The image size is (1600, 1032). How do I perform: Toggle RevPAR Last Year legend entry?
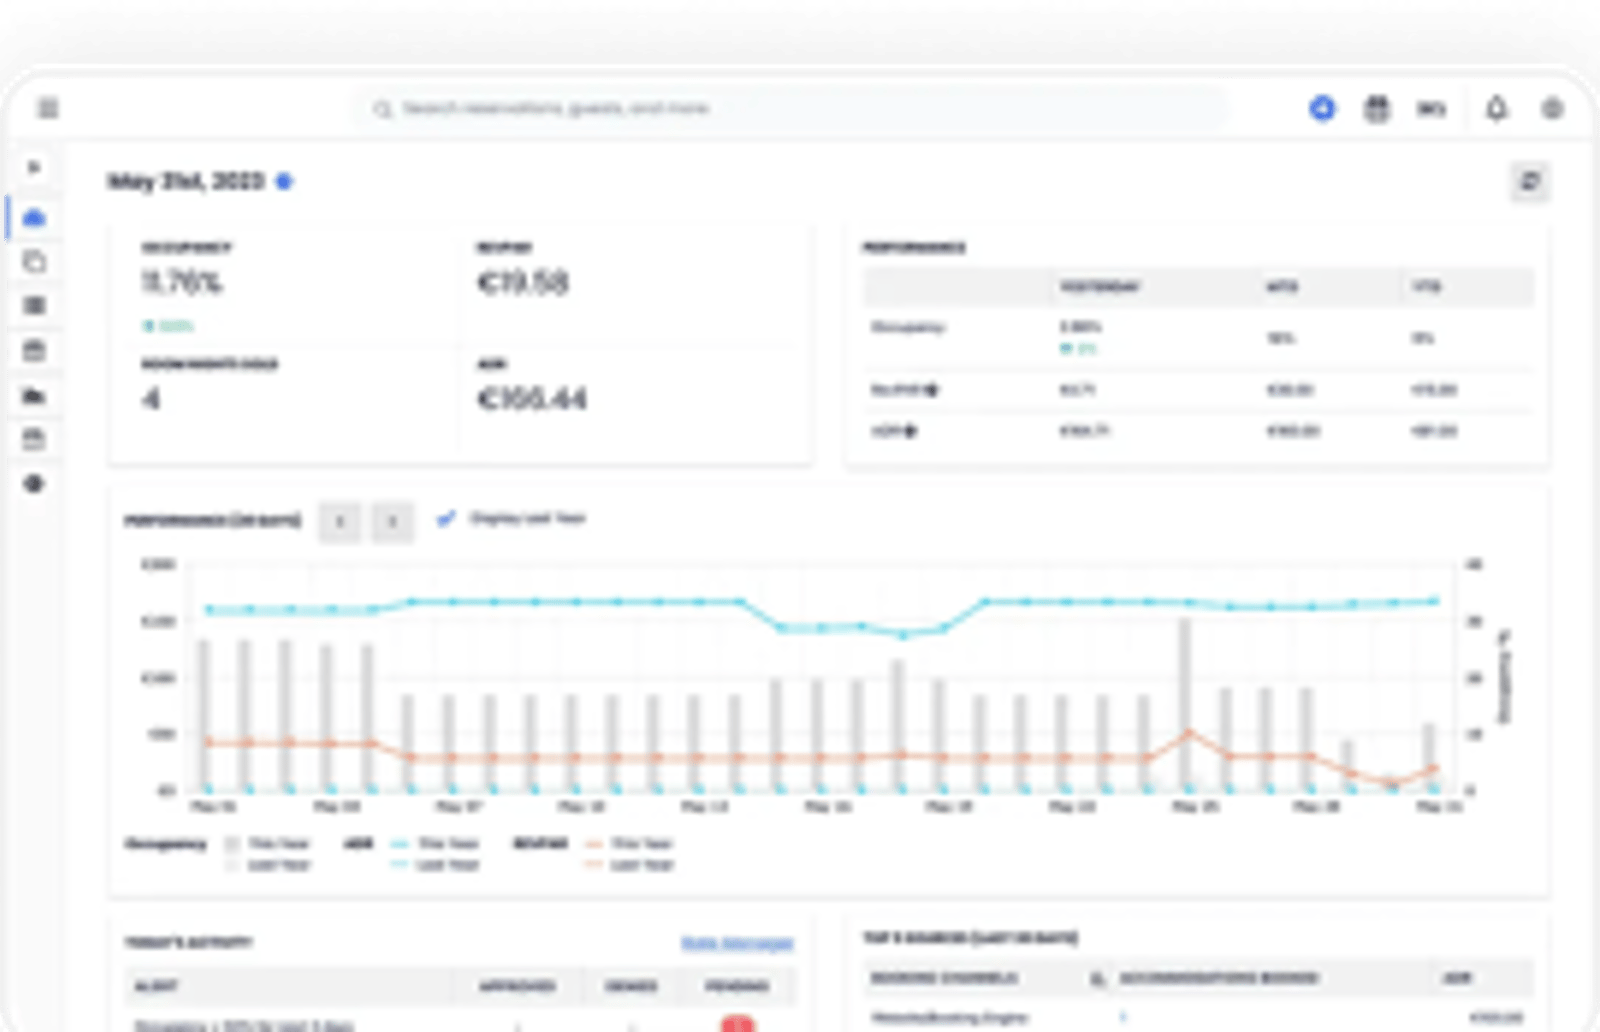(629, 865)
